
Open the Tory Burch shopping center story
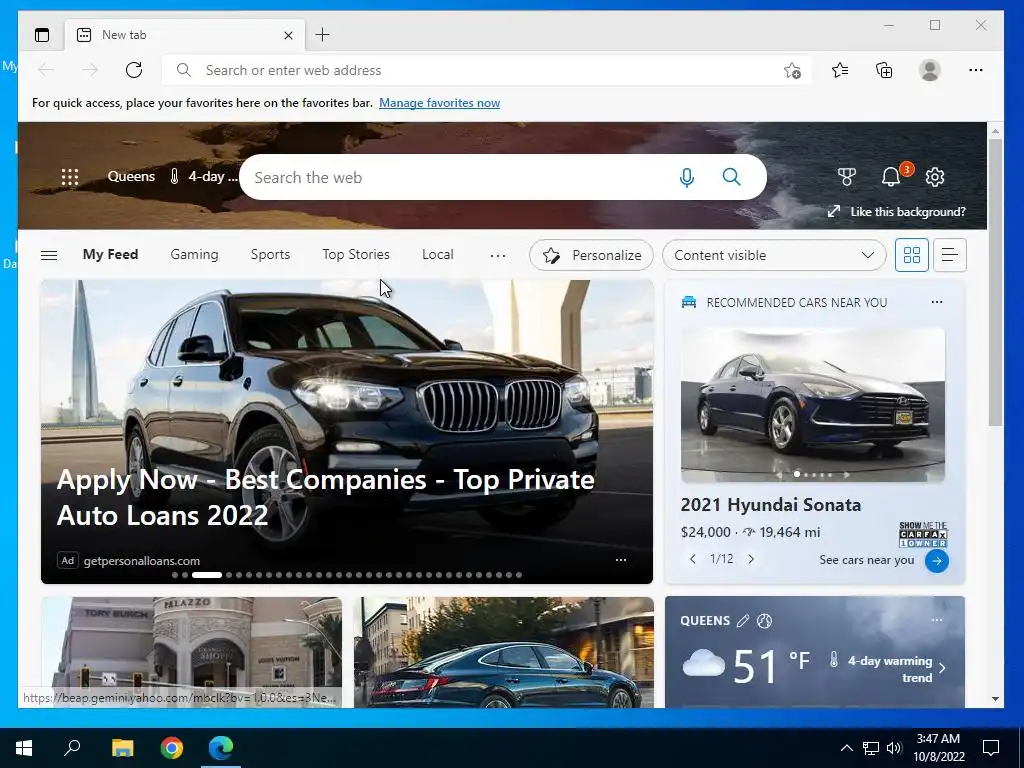[x=191, y=652]
